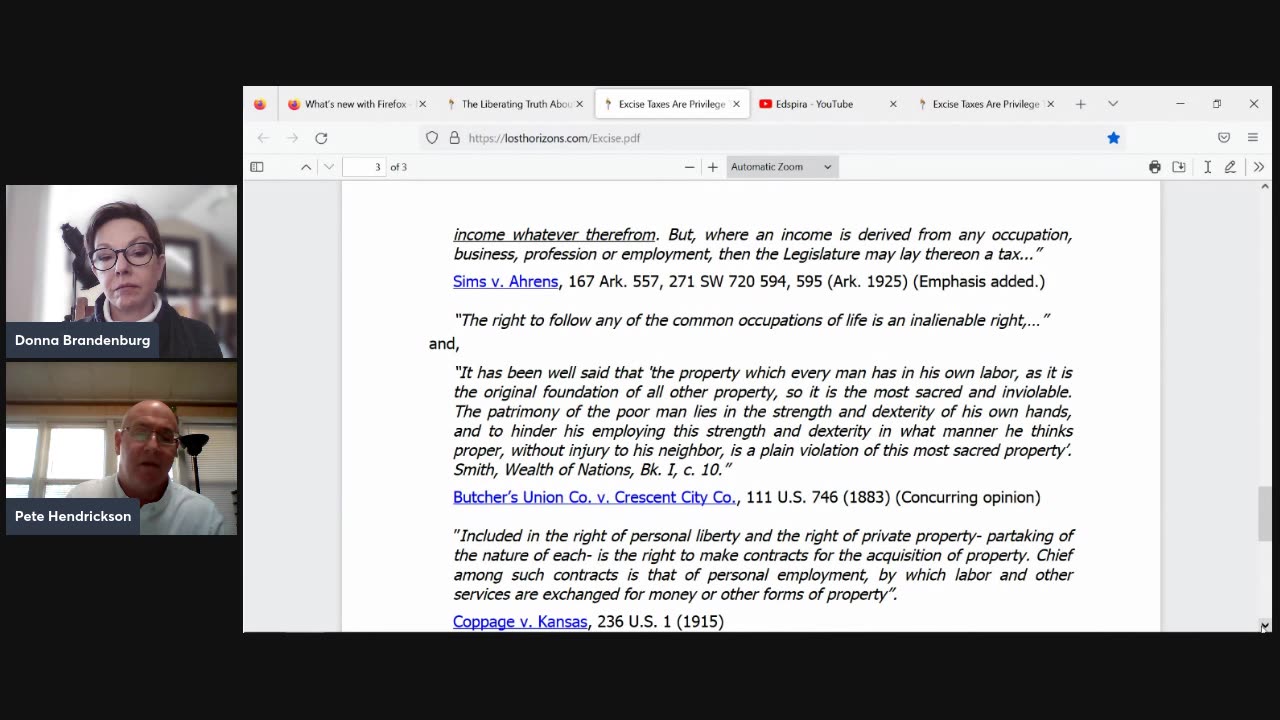
Task: Edit the PDF page number field
Action: pyautogui.click(x=364, y=167)
